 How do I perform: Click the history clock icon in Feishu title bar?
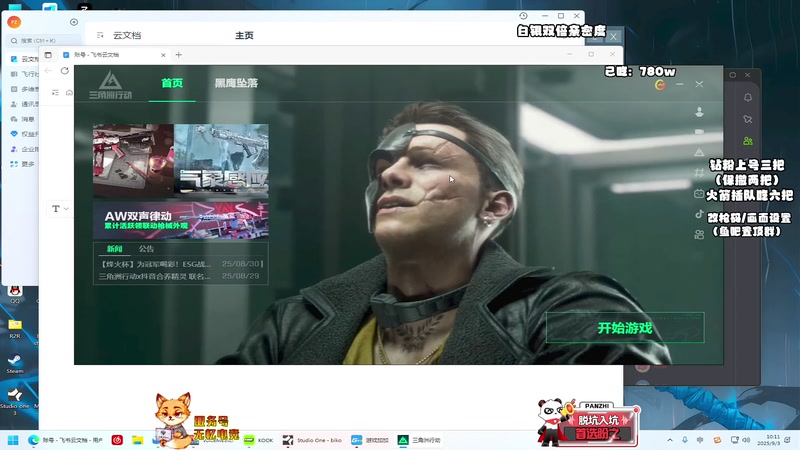point(523,16)
